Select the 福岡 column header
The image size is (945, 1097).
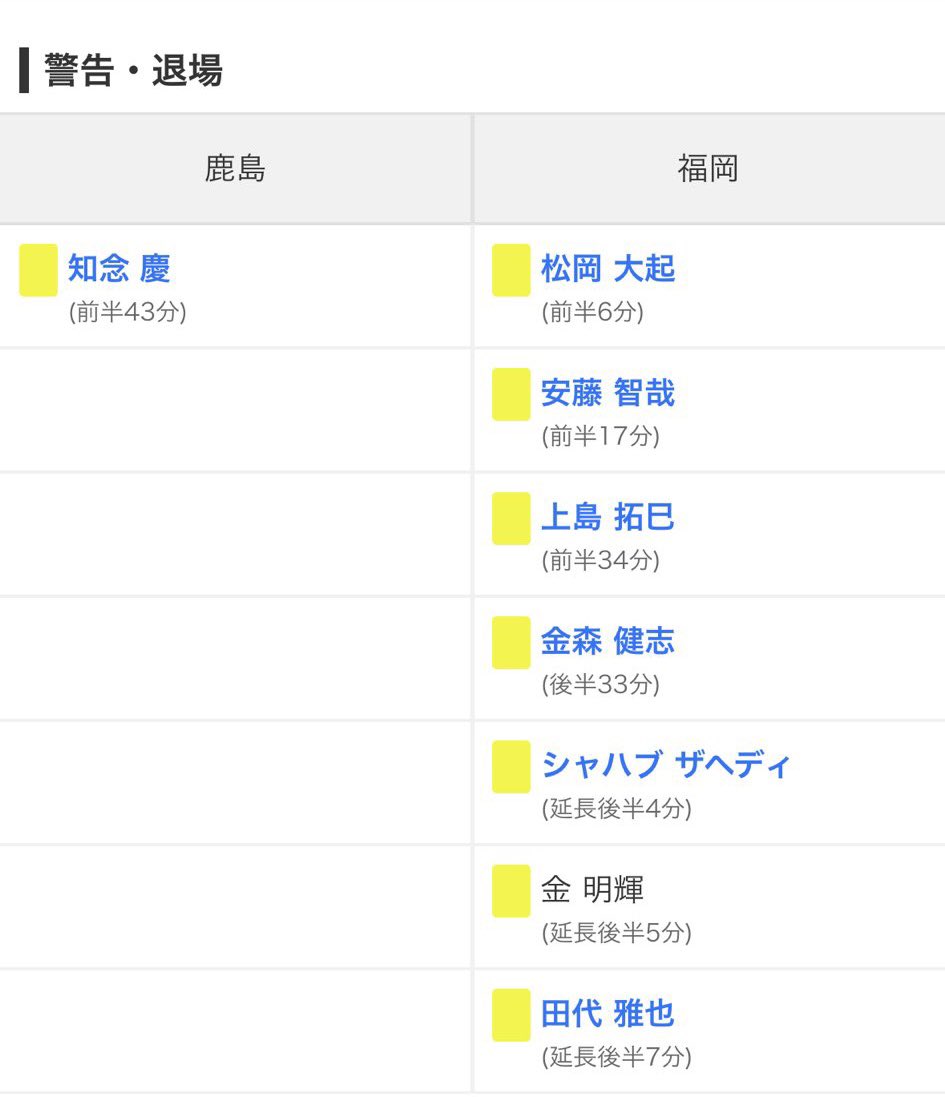(x=709, y=169)
